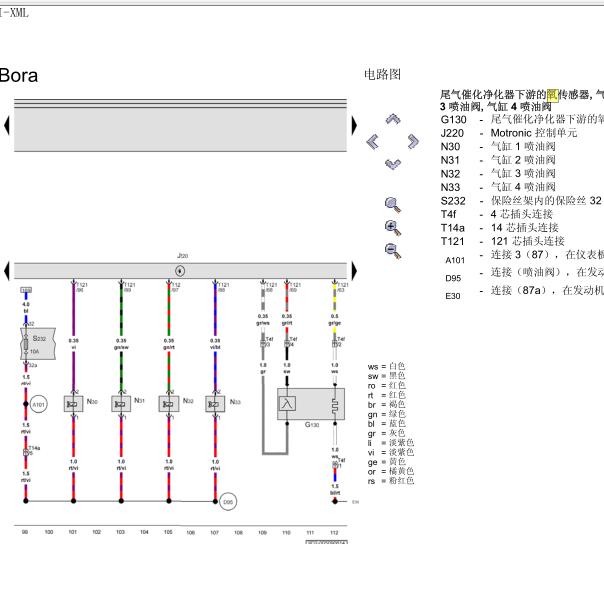Select the plain magnifier icon
Screen dimensions: 604x608
click(393, 205)
